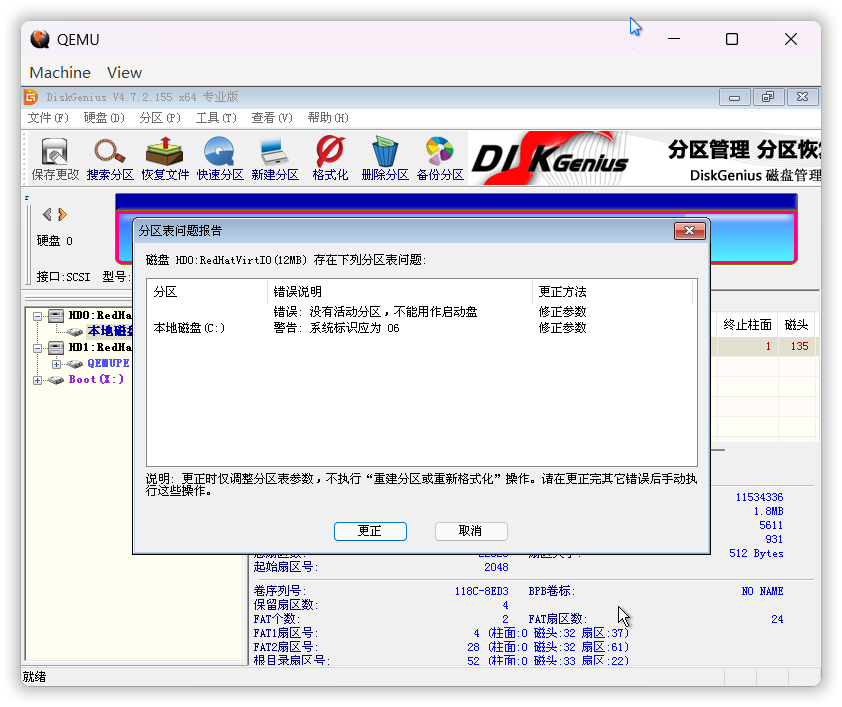
Task: Click the 更正方法 column header
Action: [613, 291]
